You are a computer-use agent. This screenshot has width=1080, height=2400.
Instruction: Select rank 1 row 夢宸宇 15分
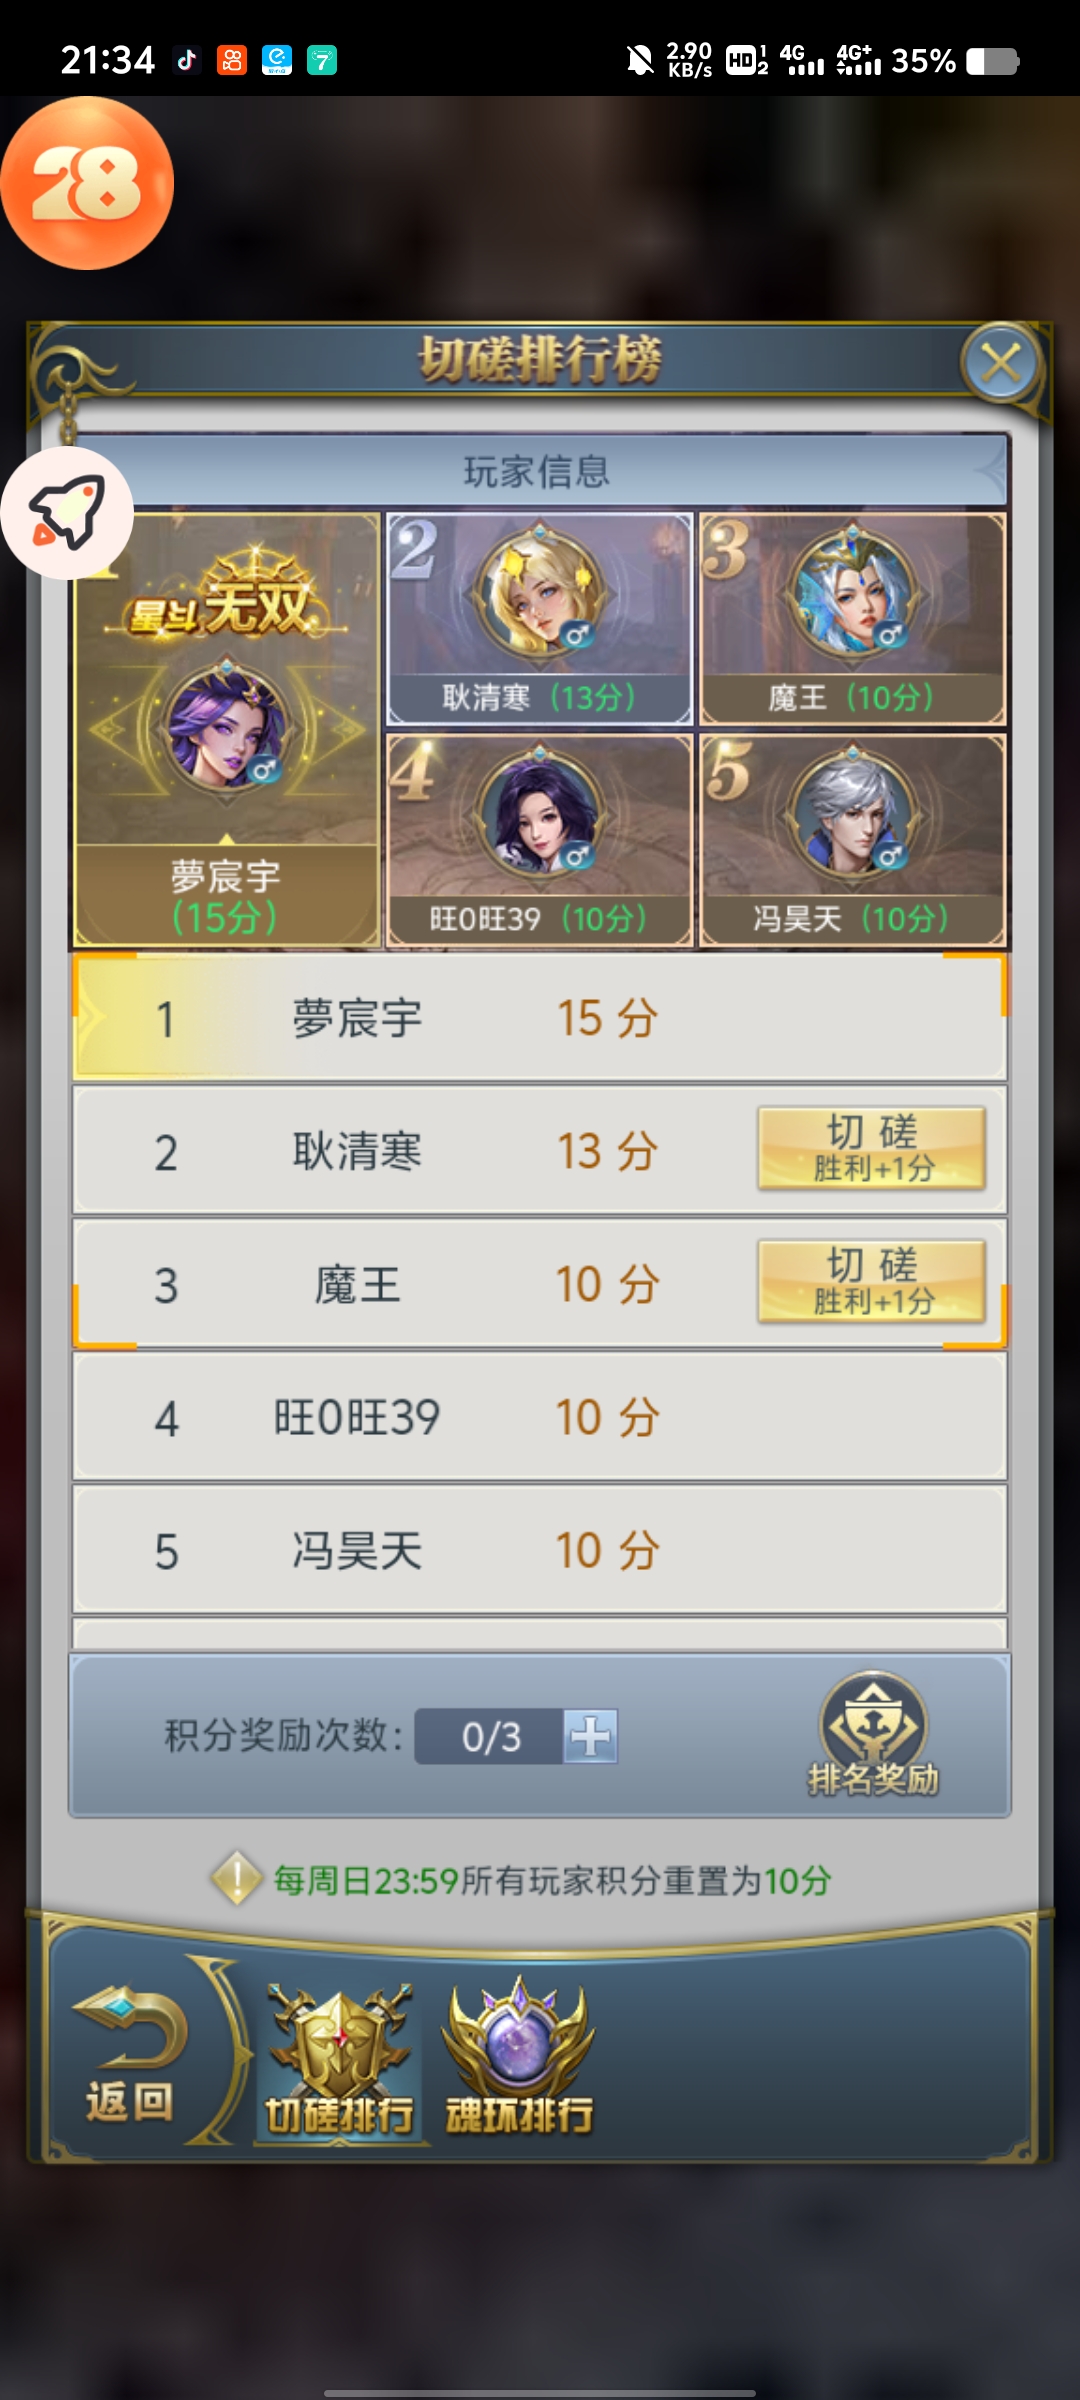coord(540,1018)
